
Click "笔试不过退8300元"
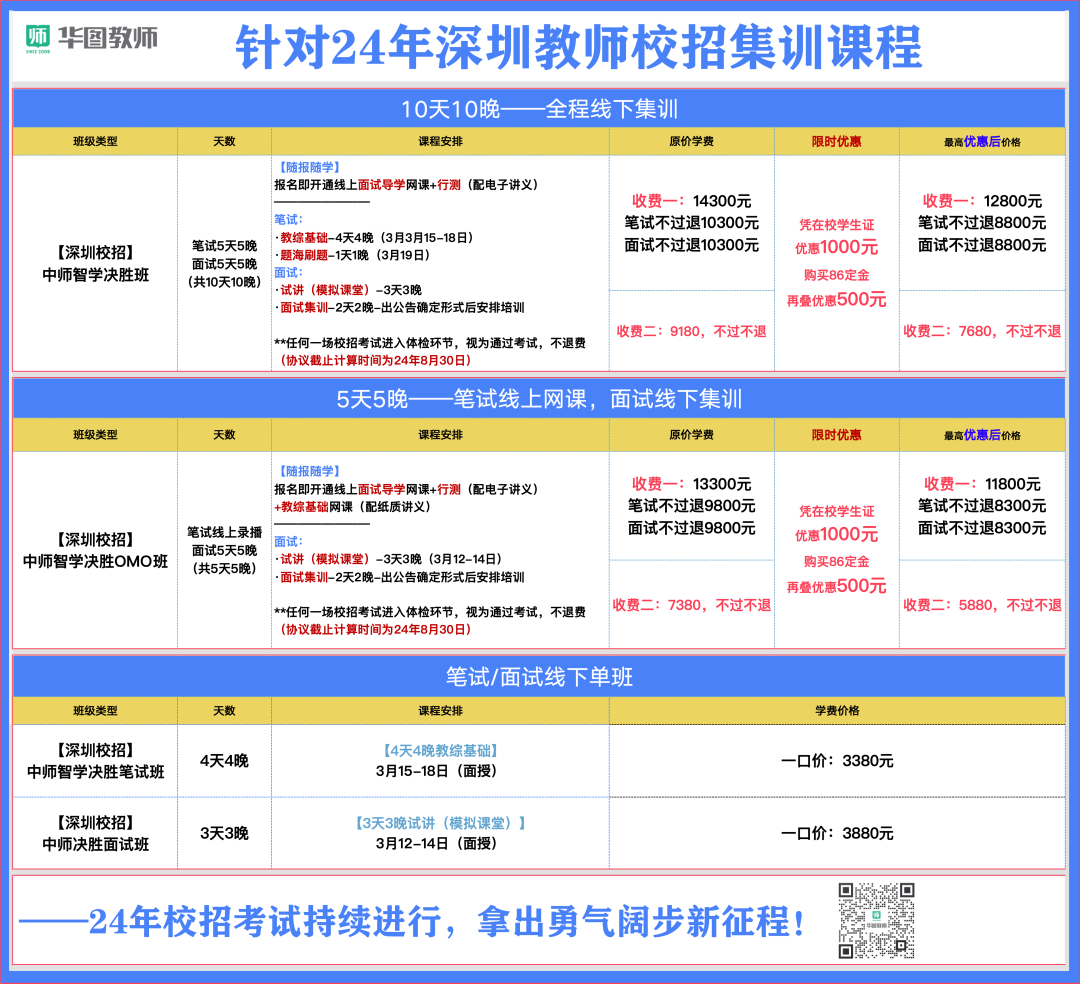click(982, 506)
